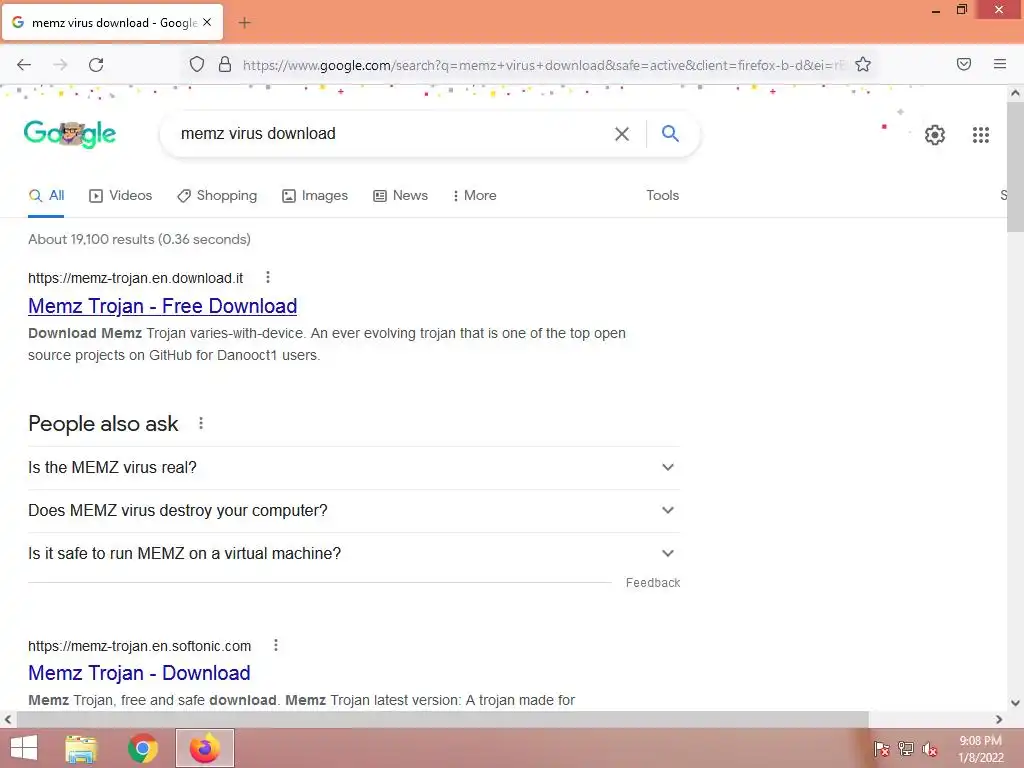Image resolution: width=1024 pixels, height=768 pixels.
Task: Open a new tab with the plus button
Action: pyautogui.click(x=244, y=23)
